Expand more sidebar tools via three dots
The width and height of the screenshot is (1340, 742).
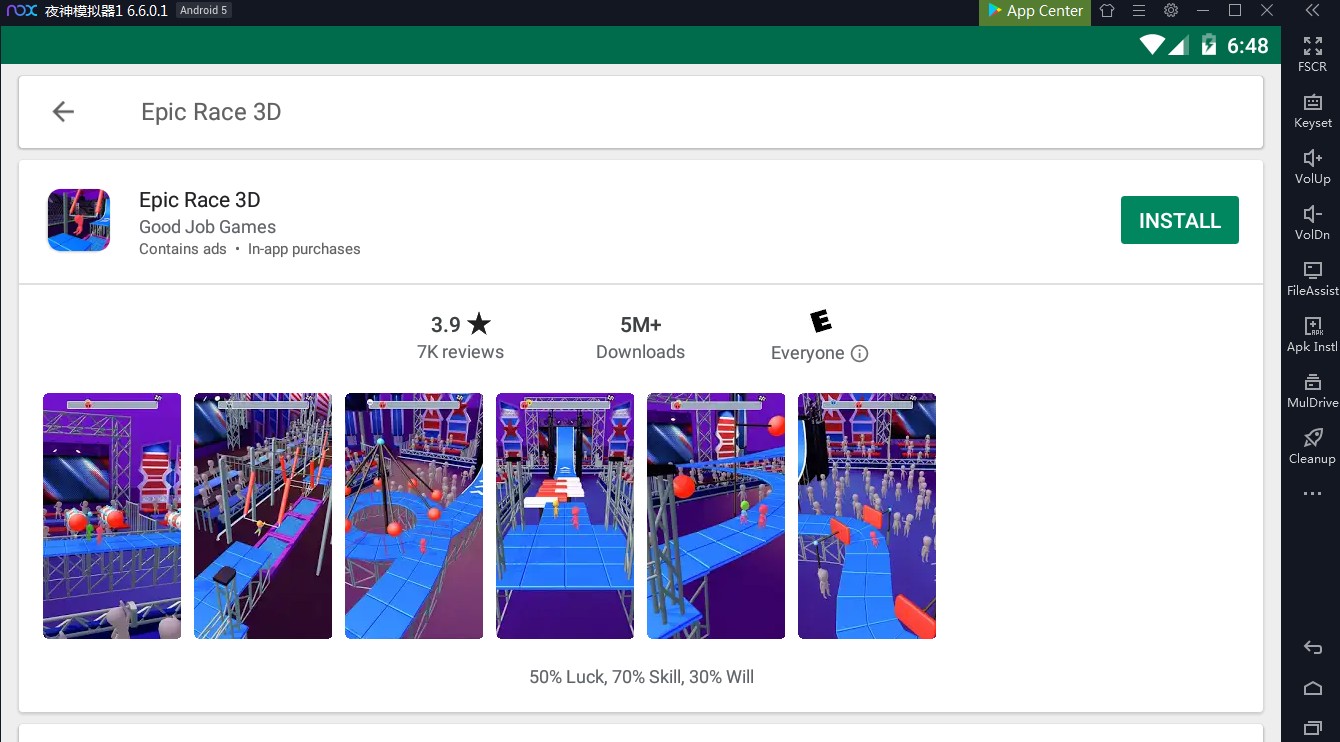(1312, 494)
